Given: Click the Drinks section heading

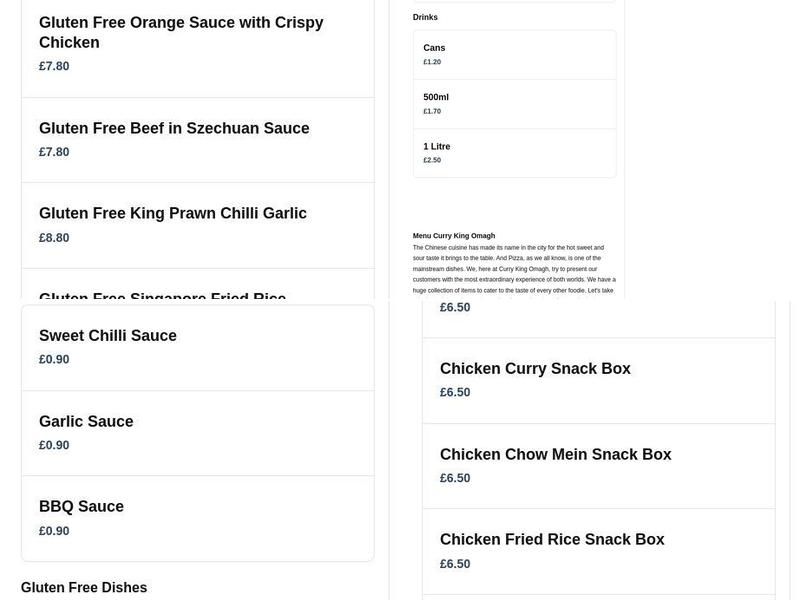Looking at the screenshot, I should click(423, 16).
